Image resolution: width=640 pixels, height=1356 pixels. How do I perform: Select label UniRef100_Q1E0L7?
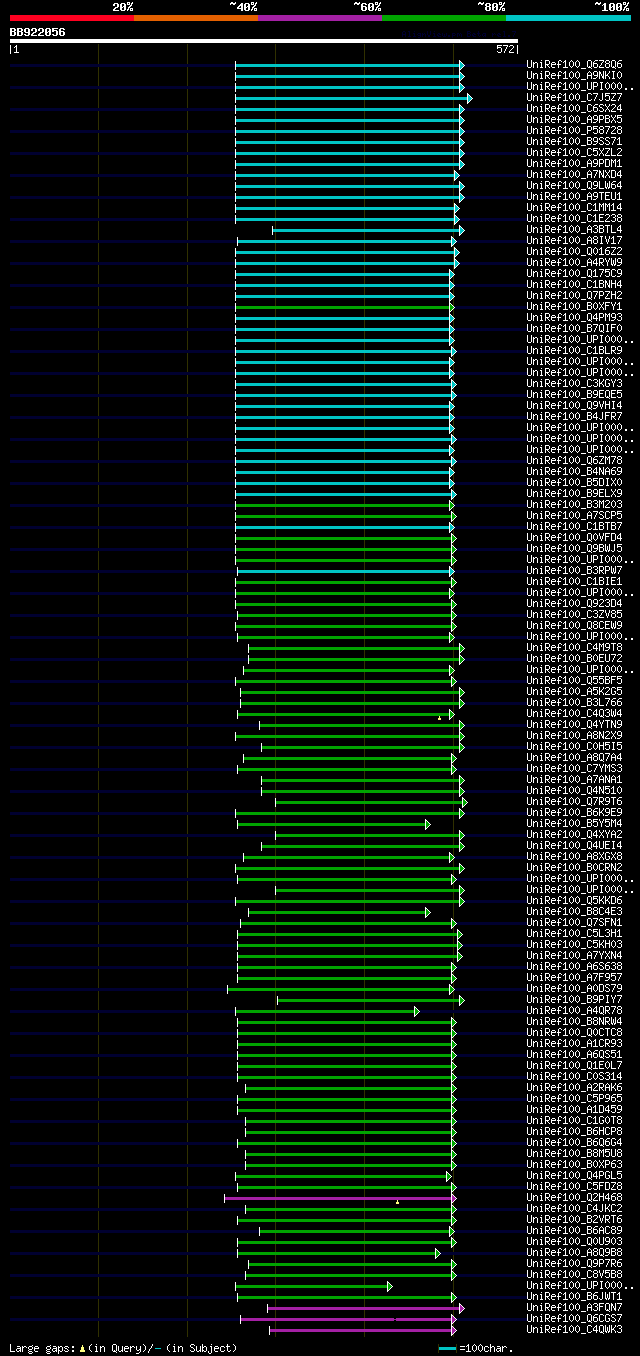(574, 1066)
